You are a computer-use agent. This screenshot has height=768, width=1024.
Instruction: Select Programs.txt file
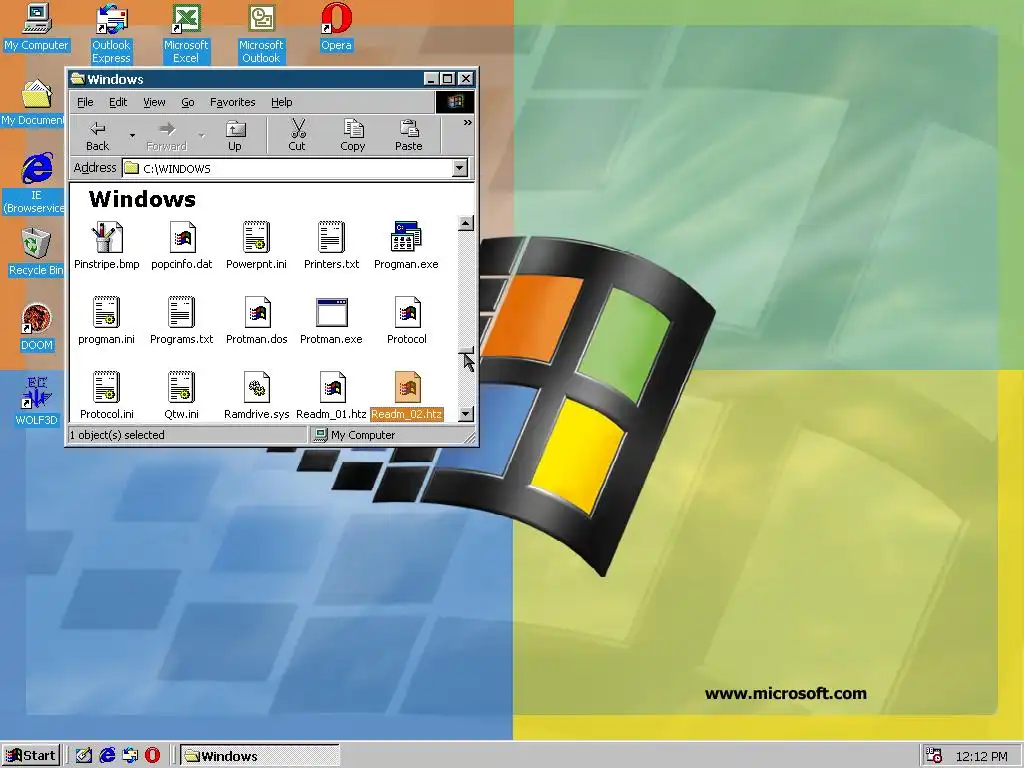pyautogui.click(x=182, y=321)
